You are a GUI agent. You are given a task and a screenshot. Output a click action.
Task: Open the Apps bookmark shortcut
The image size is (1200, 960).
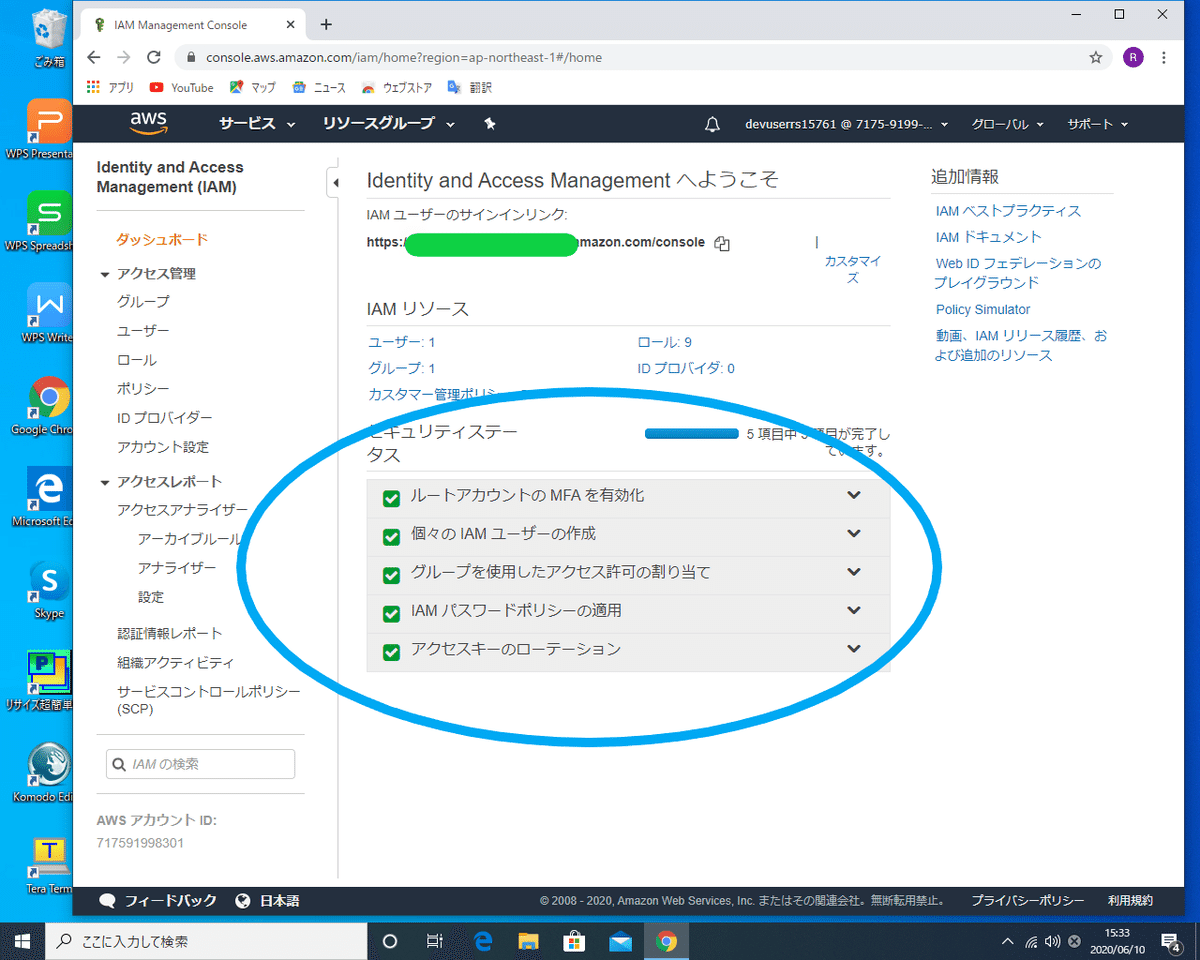click(x=110, y=88)
